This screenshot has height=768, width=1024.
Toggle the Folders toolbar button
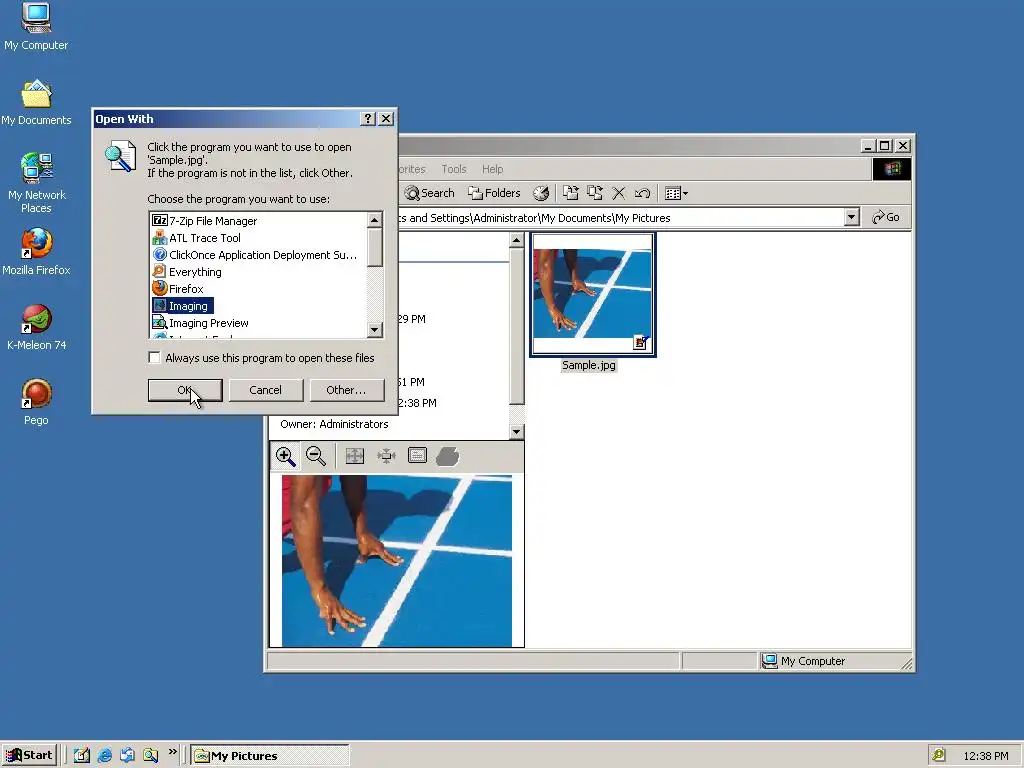click(x=494, y=193)
